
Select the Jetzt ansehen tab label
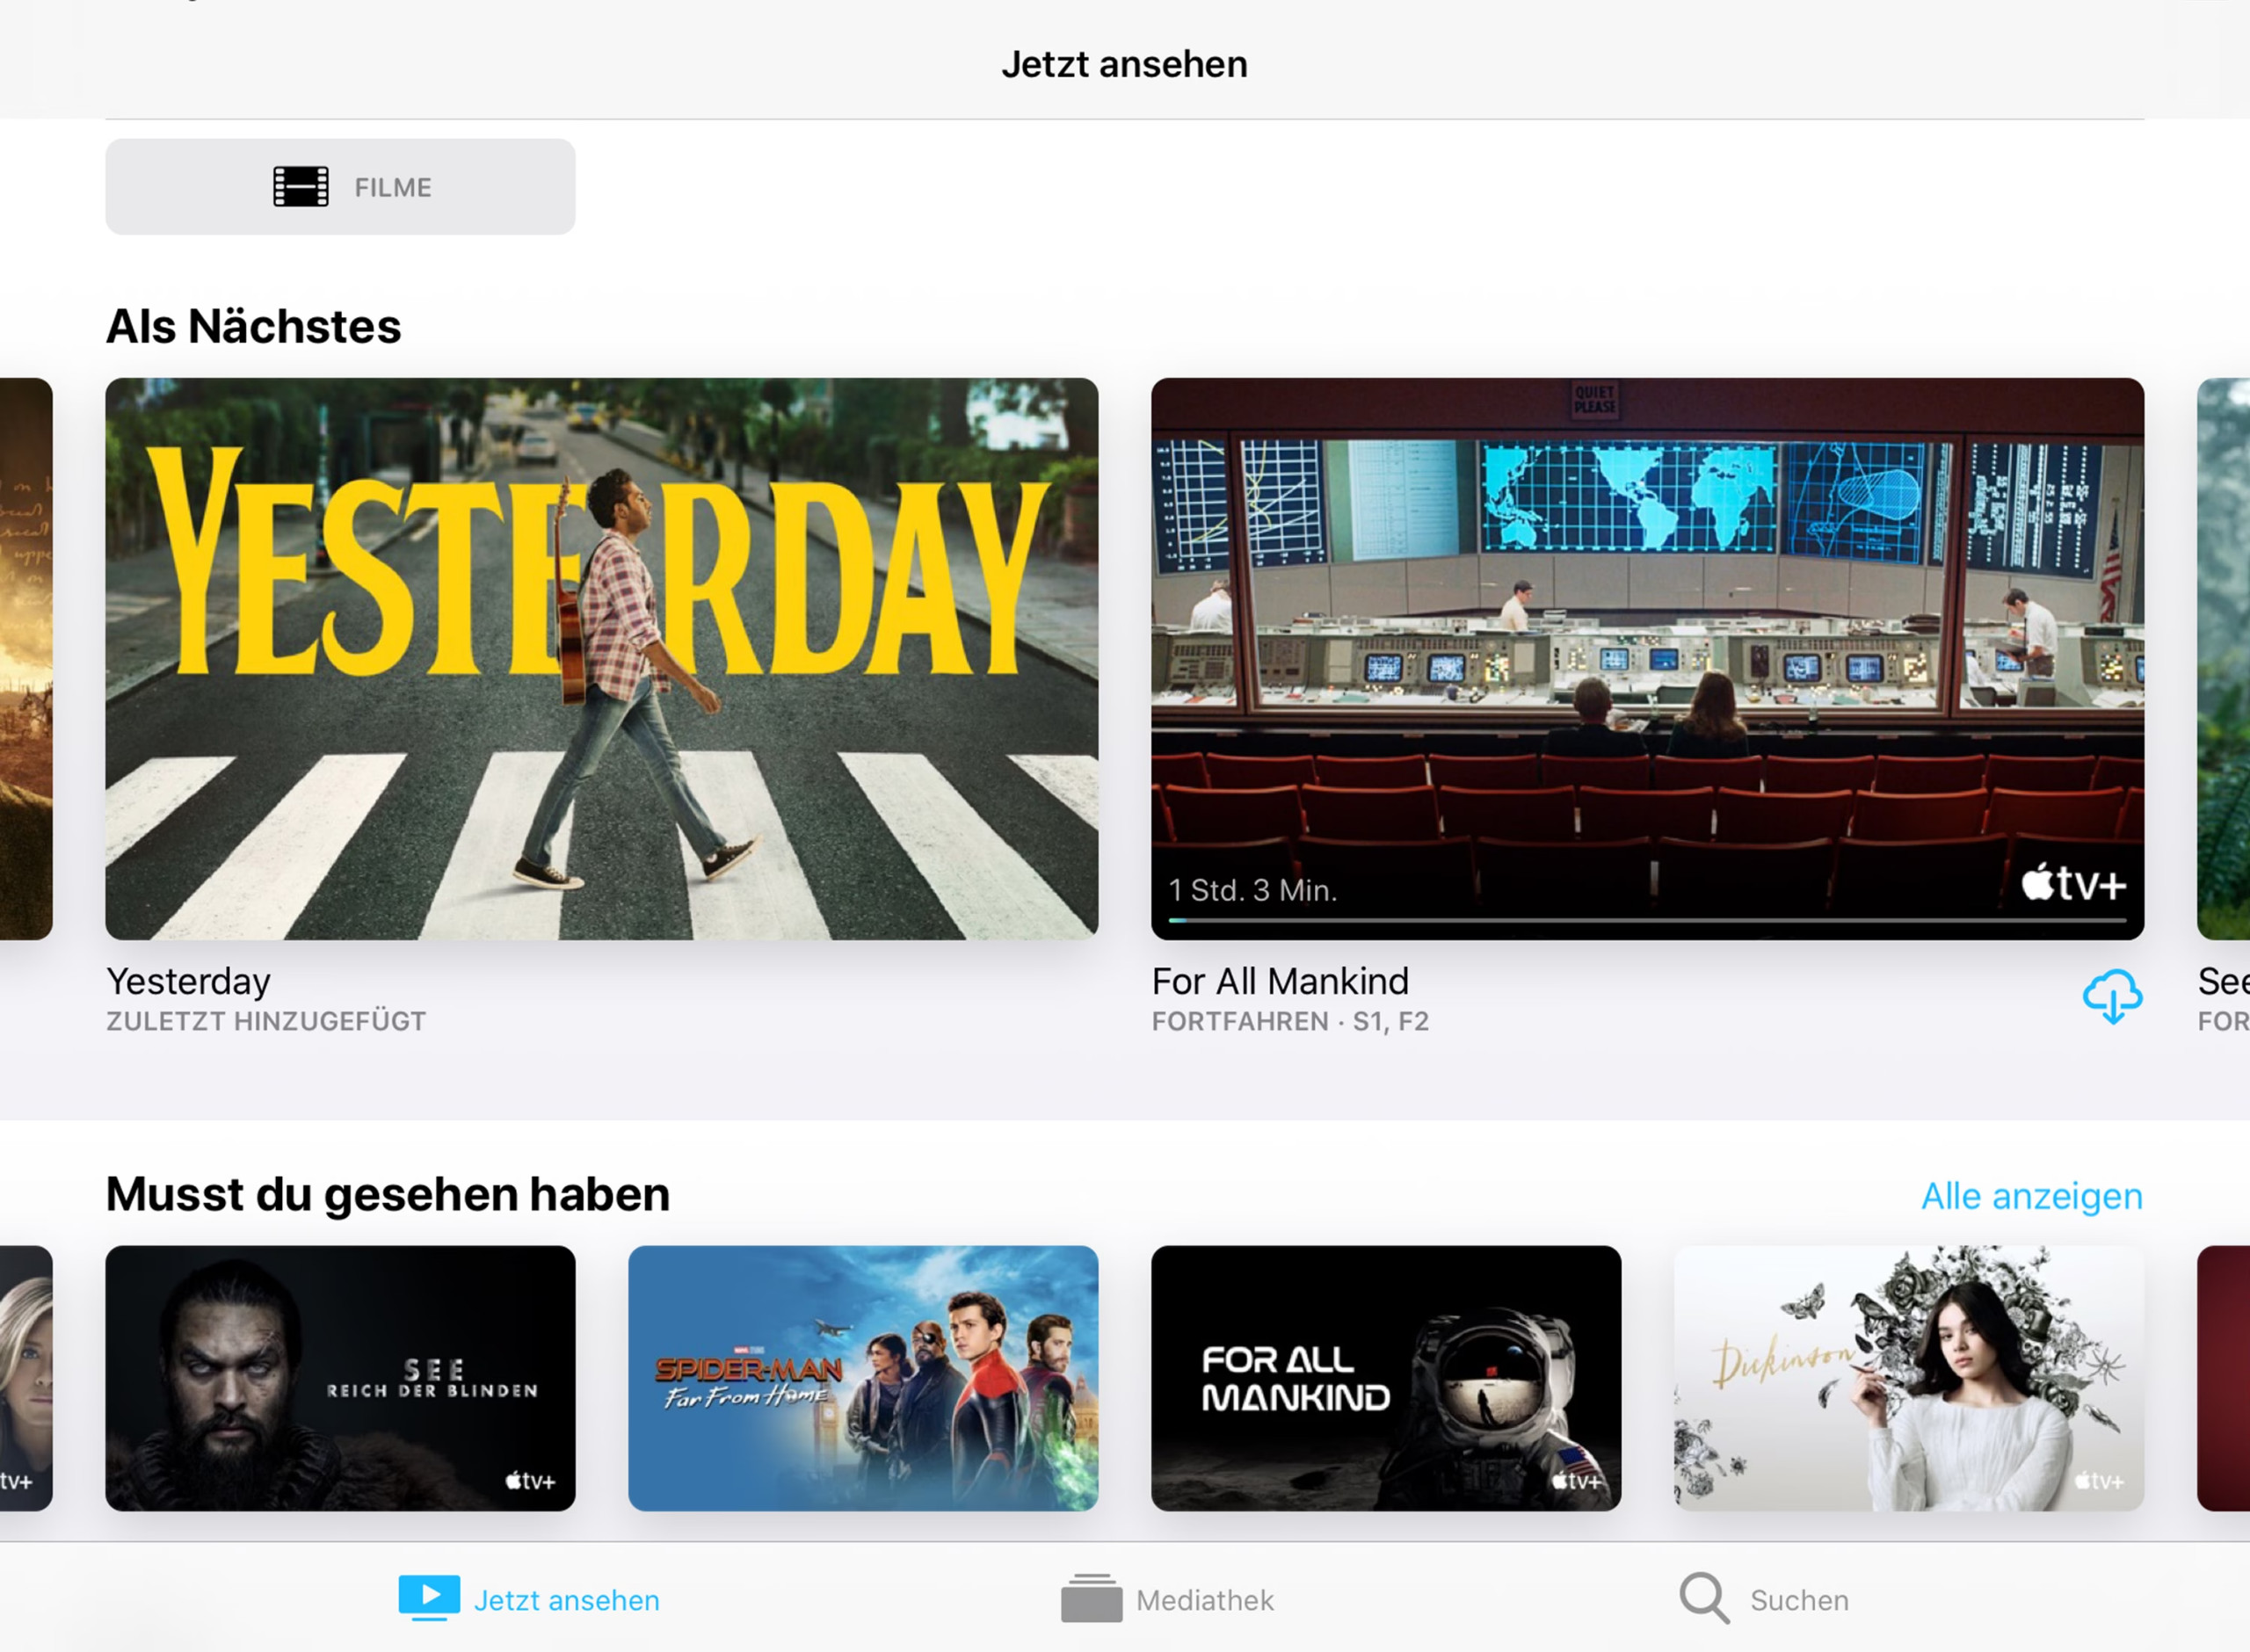[566, 1600]
